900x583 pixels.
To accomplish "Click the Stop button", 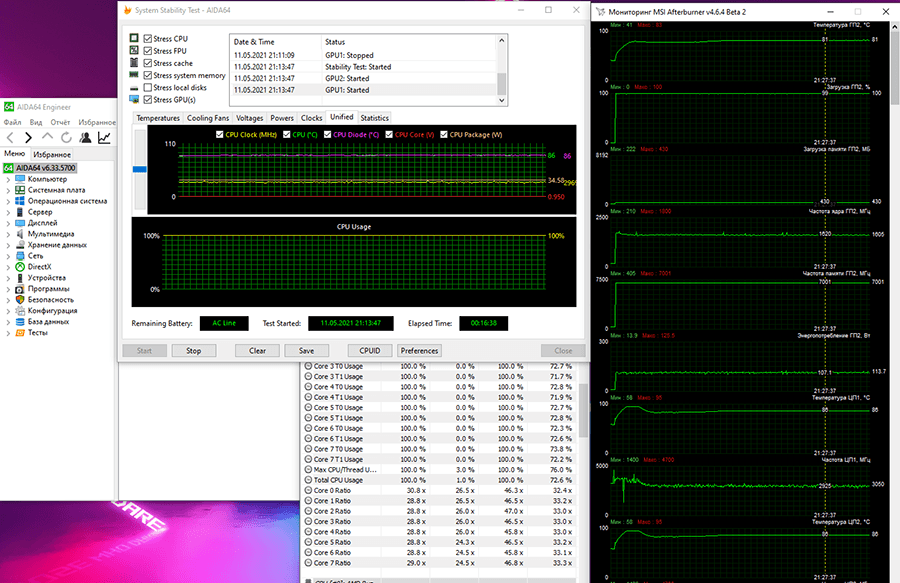I will (x=193, y=351).
